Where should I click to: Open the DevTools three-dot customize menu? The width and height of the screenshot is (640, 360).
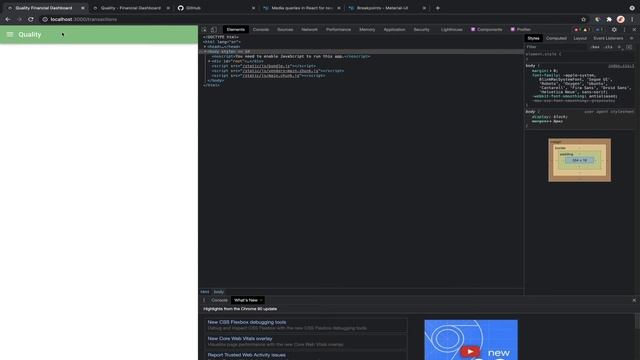624,29
